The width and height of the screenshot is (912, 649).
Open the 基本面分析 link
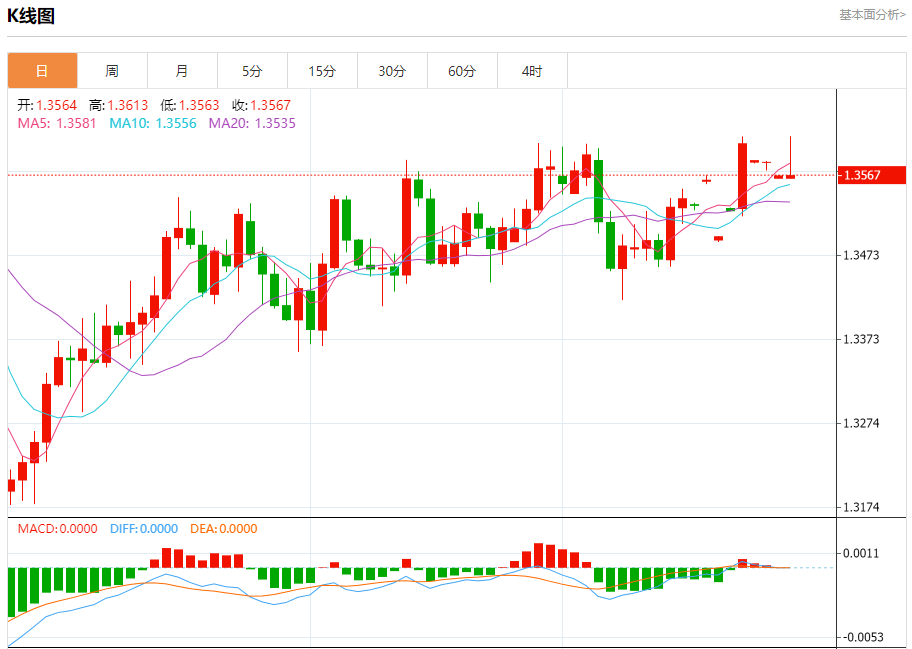tap(872, 15)
